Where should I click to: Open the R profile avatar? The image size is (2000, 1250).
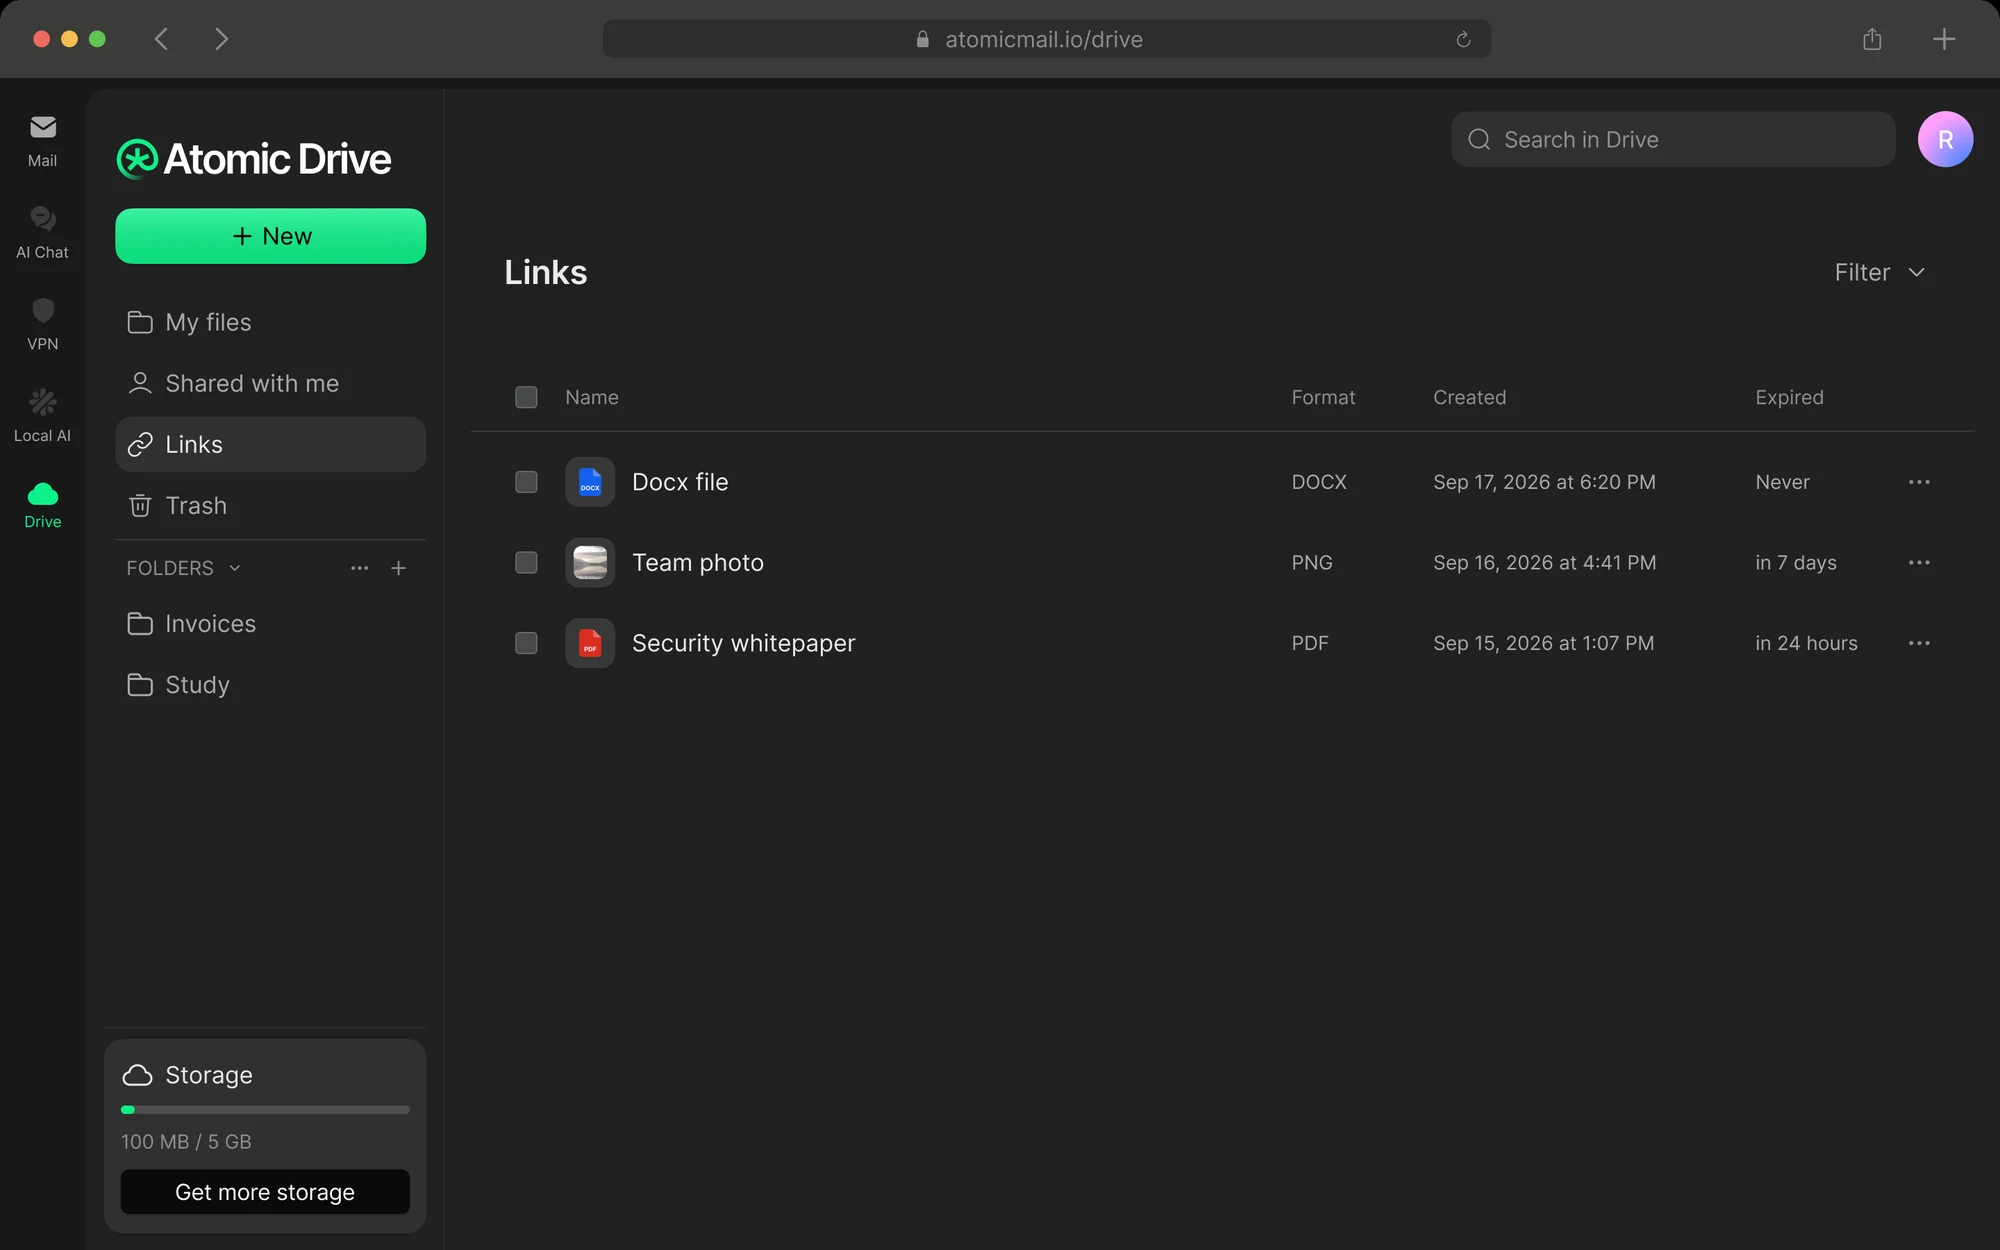1945,139
